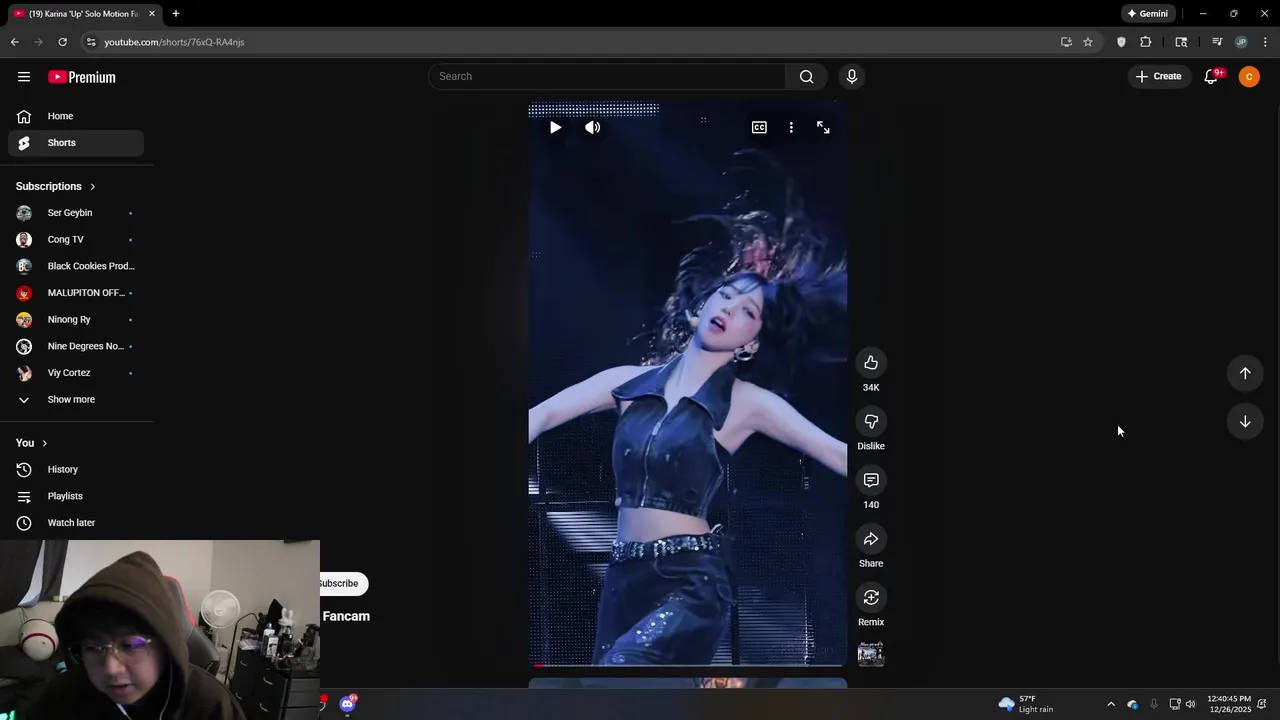
Task: Seek on the Short's red progress bar
Action: point(688,665)
